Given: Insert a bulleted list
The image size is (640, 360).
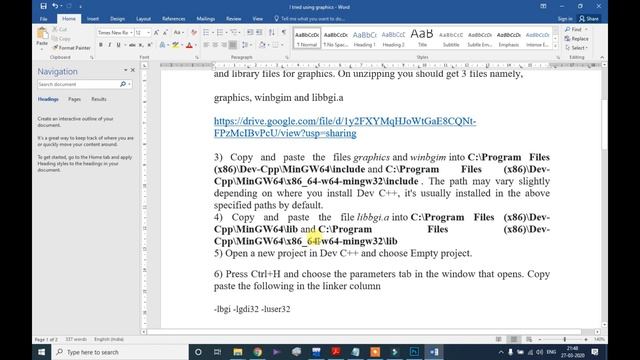Looking at the screenshot, I should click(x=206, y=32).
